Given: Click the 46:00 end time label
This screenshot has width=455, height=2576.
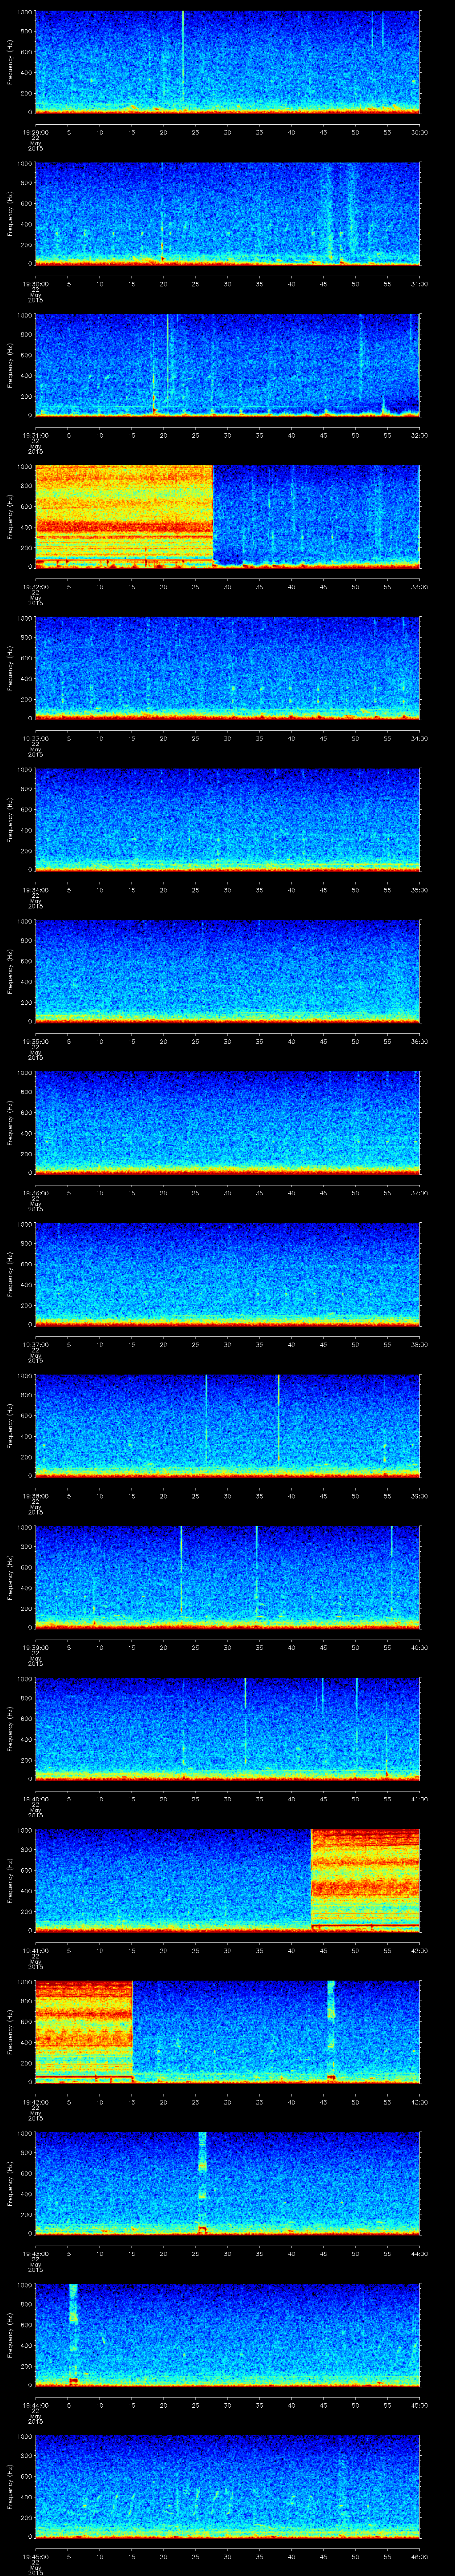Looking at the screenshot, I should (420, 2556).
